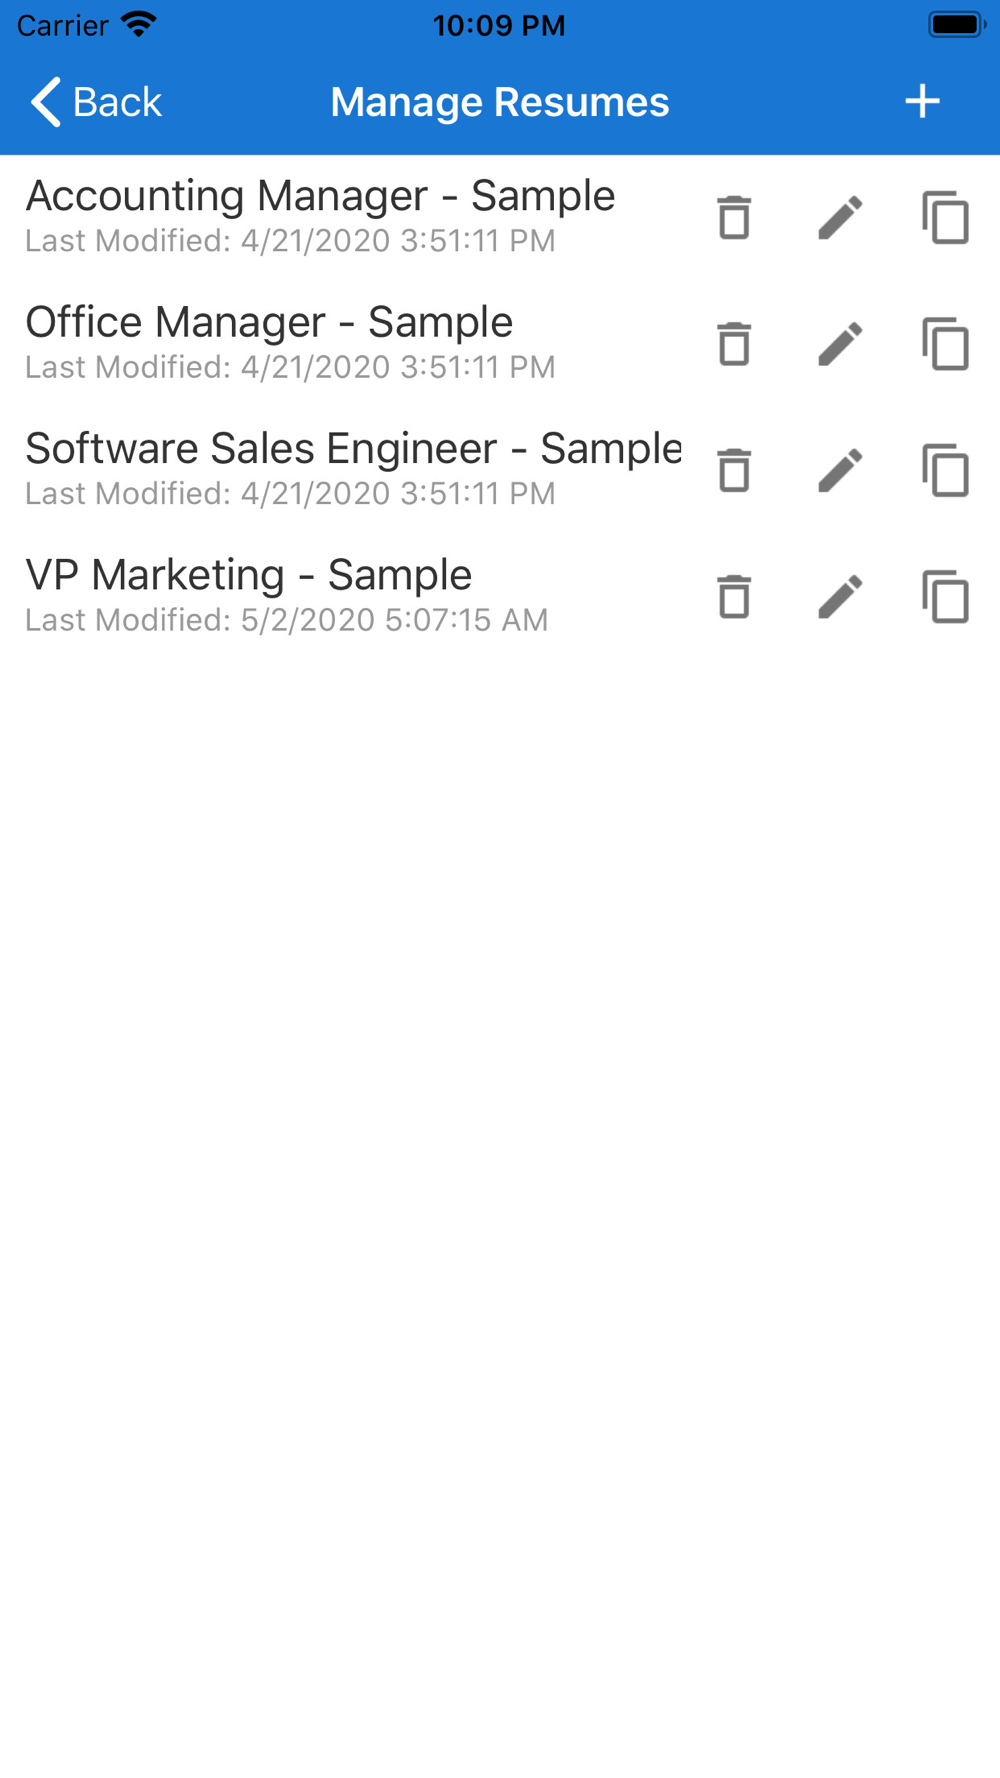
Task: Go back using the Back button
Action: [96, 102]
